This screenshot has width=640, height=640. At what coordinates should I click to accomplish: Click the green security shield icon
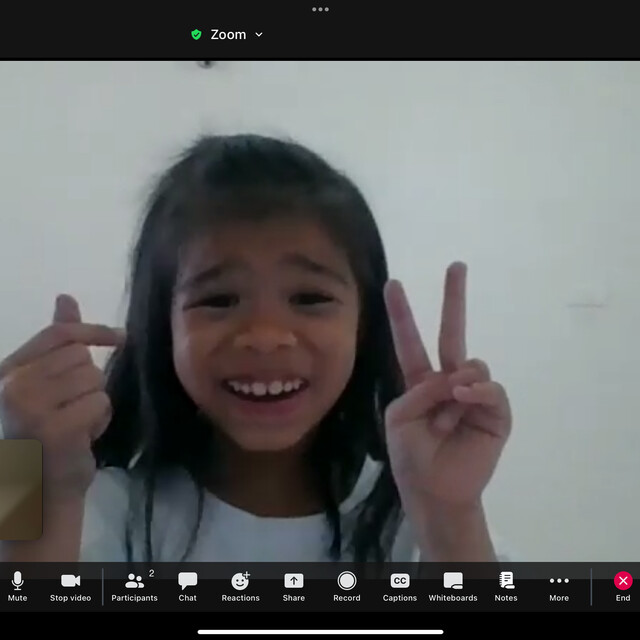196,35
